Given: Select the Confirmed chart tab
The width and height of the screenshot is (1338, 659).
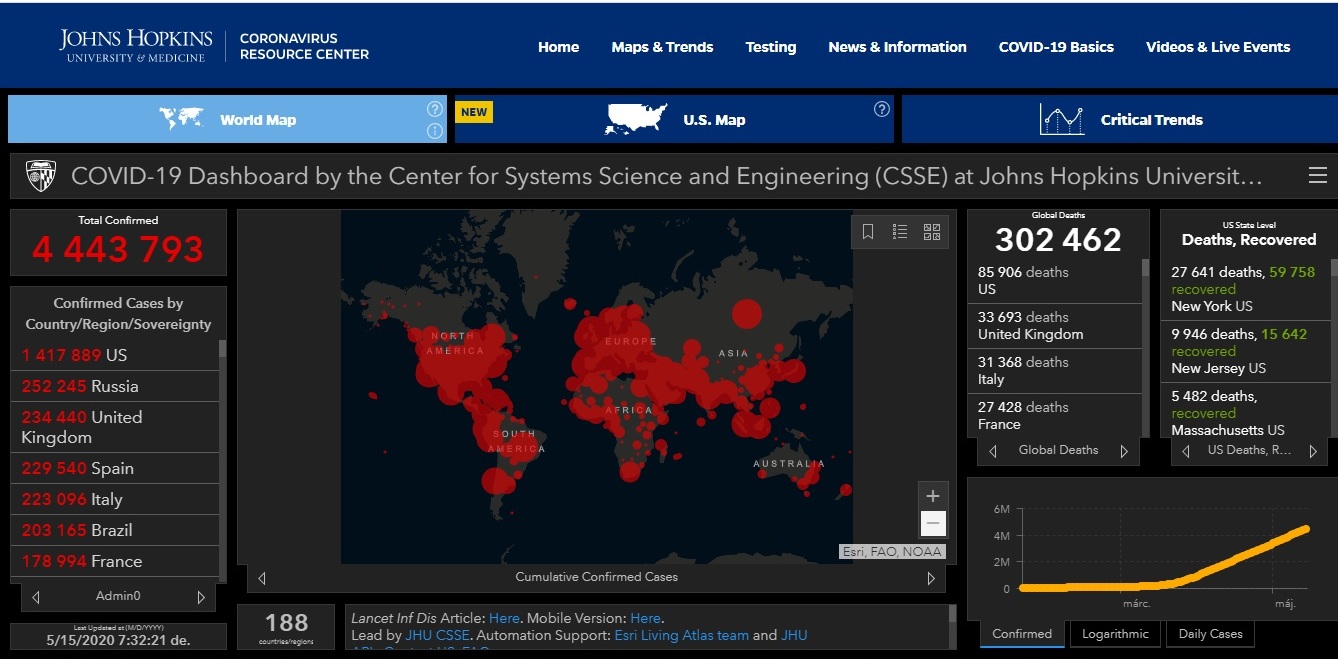Looking at the screenshot, I should [1022, 634].
